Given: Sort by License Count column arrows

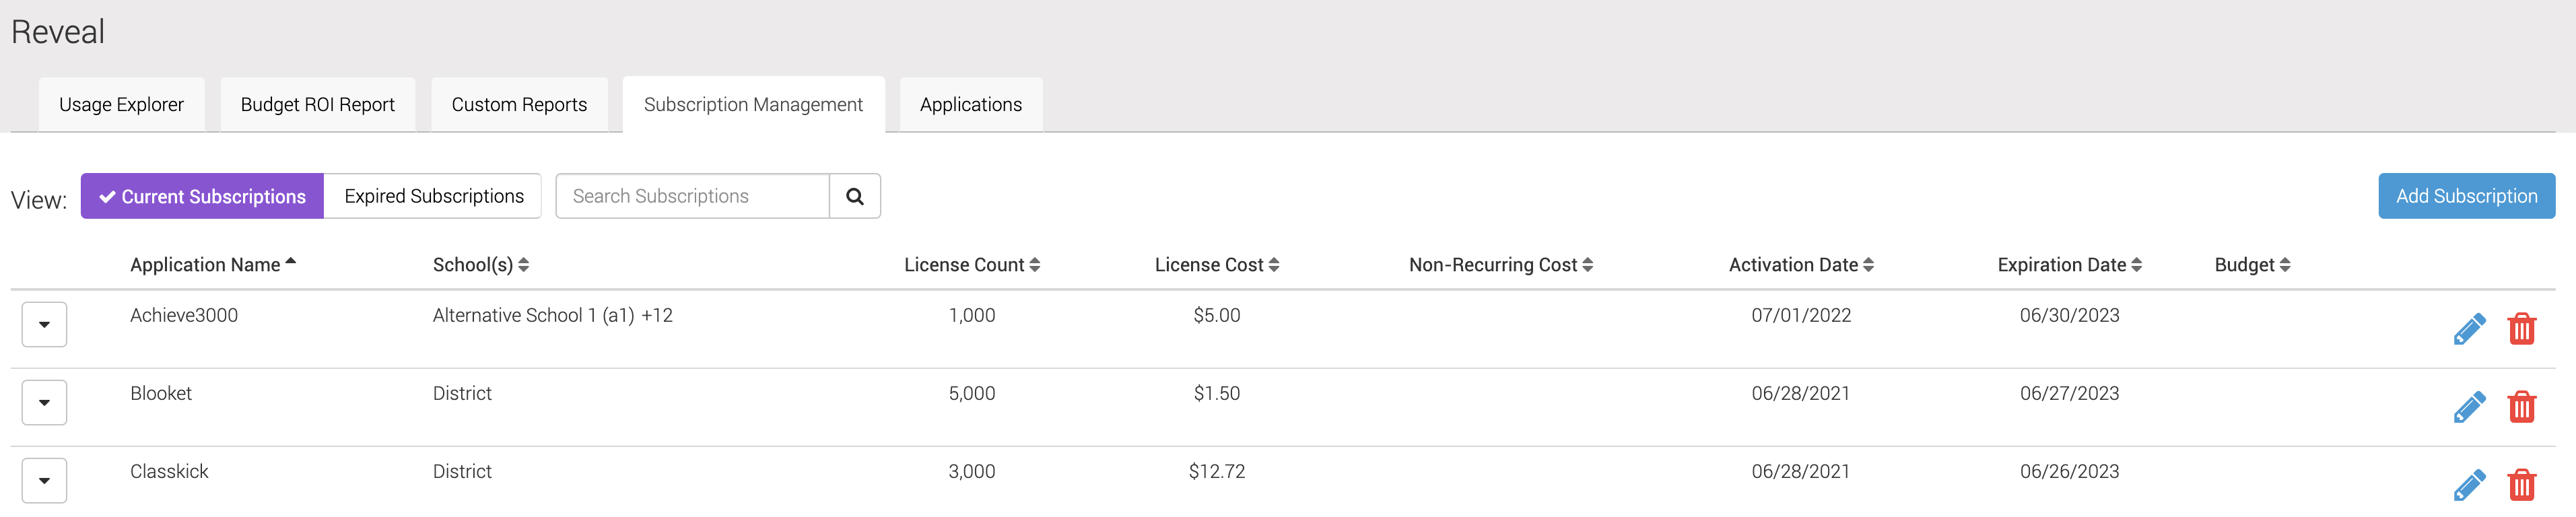Looking at the screenshot, I should [1035, 265].
